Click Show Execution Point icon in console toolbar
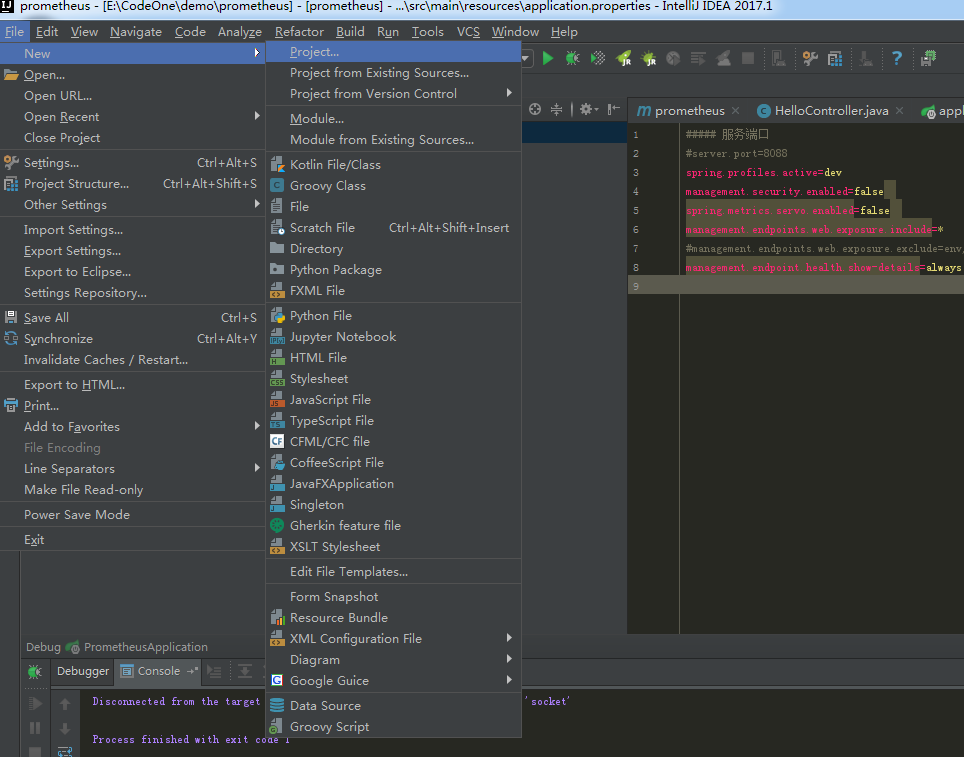Image resolution: width=964 pixels, height=757 pixels. (x=214, y=672)
